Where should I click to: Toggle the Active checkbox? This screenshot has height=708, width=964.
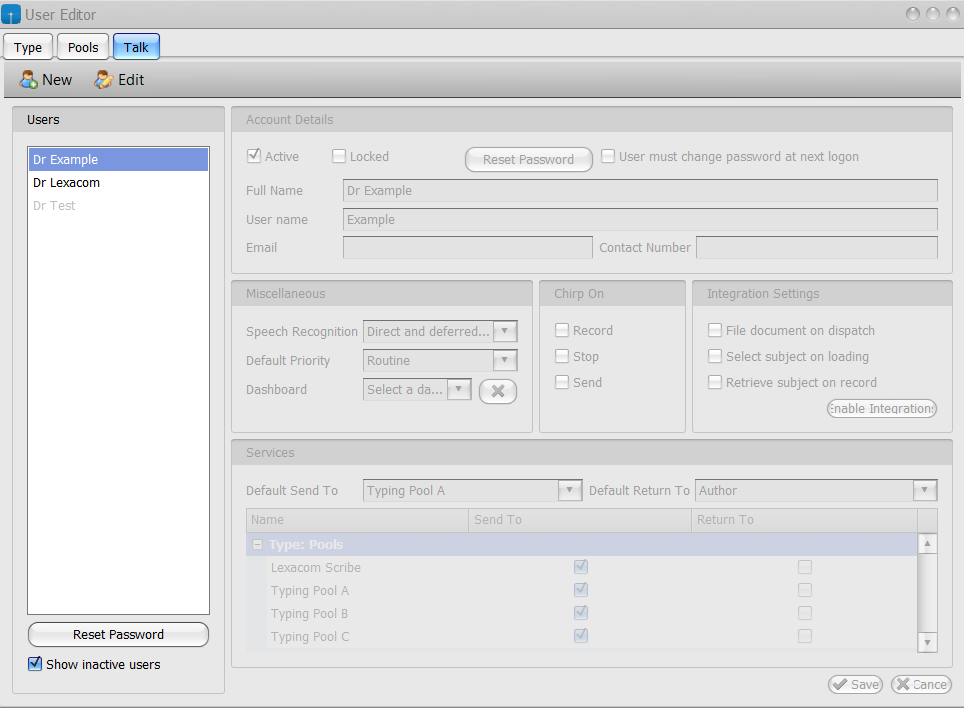click(253, 156)
